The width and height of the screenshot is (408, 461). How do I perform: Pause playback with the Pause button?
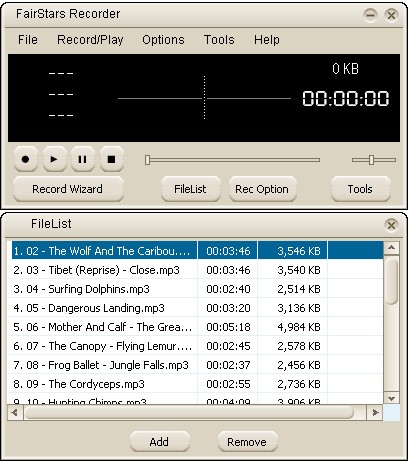(83, 159)
